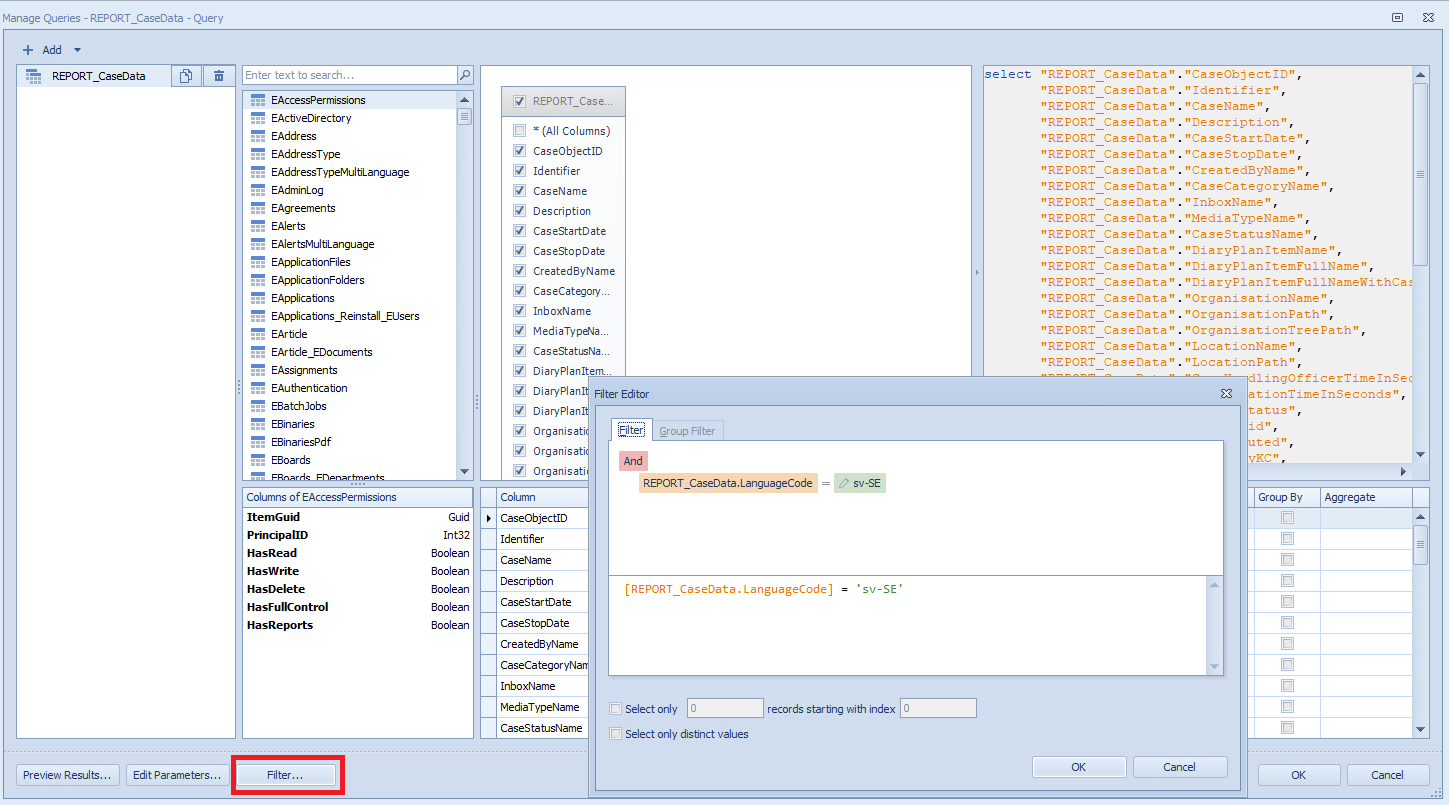Image resolution: width=1449 pixels, height=805 pixels.
Task: Click the search magnifier icon
Action: pyautogui.click(x=465, y=75)
